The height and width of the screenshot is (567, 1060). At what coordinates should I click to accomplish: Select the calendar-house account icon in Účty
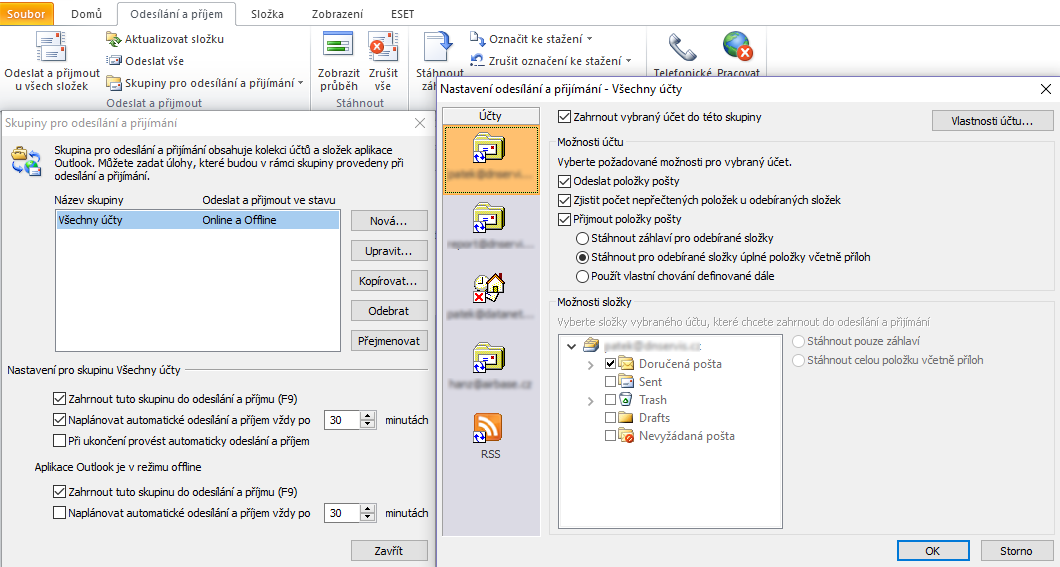click(488, 288)
